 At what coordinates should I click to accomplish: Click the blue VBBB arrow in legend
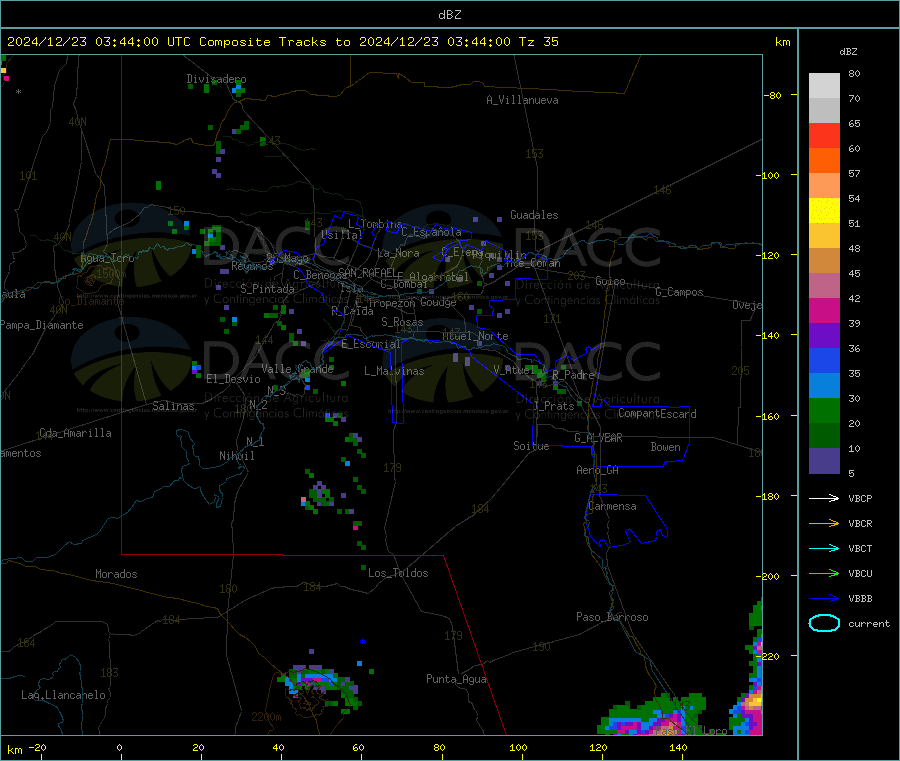[824, 598]
